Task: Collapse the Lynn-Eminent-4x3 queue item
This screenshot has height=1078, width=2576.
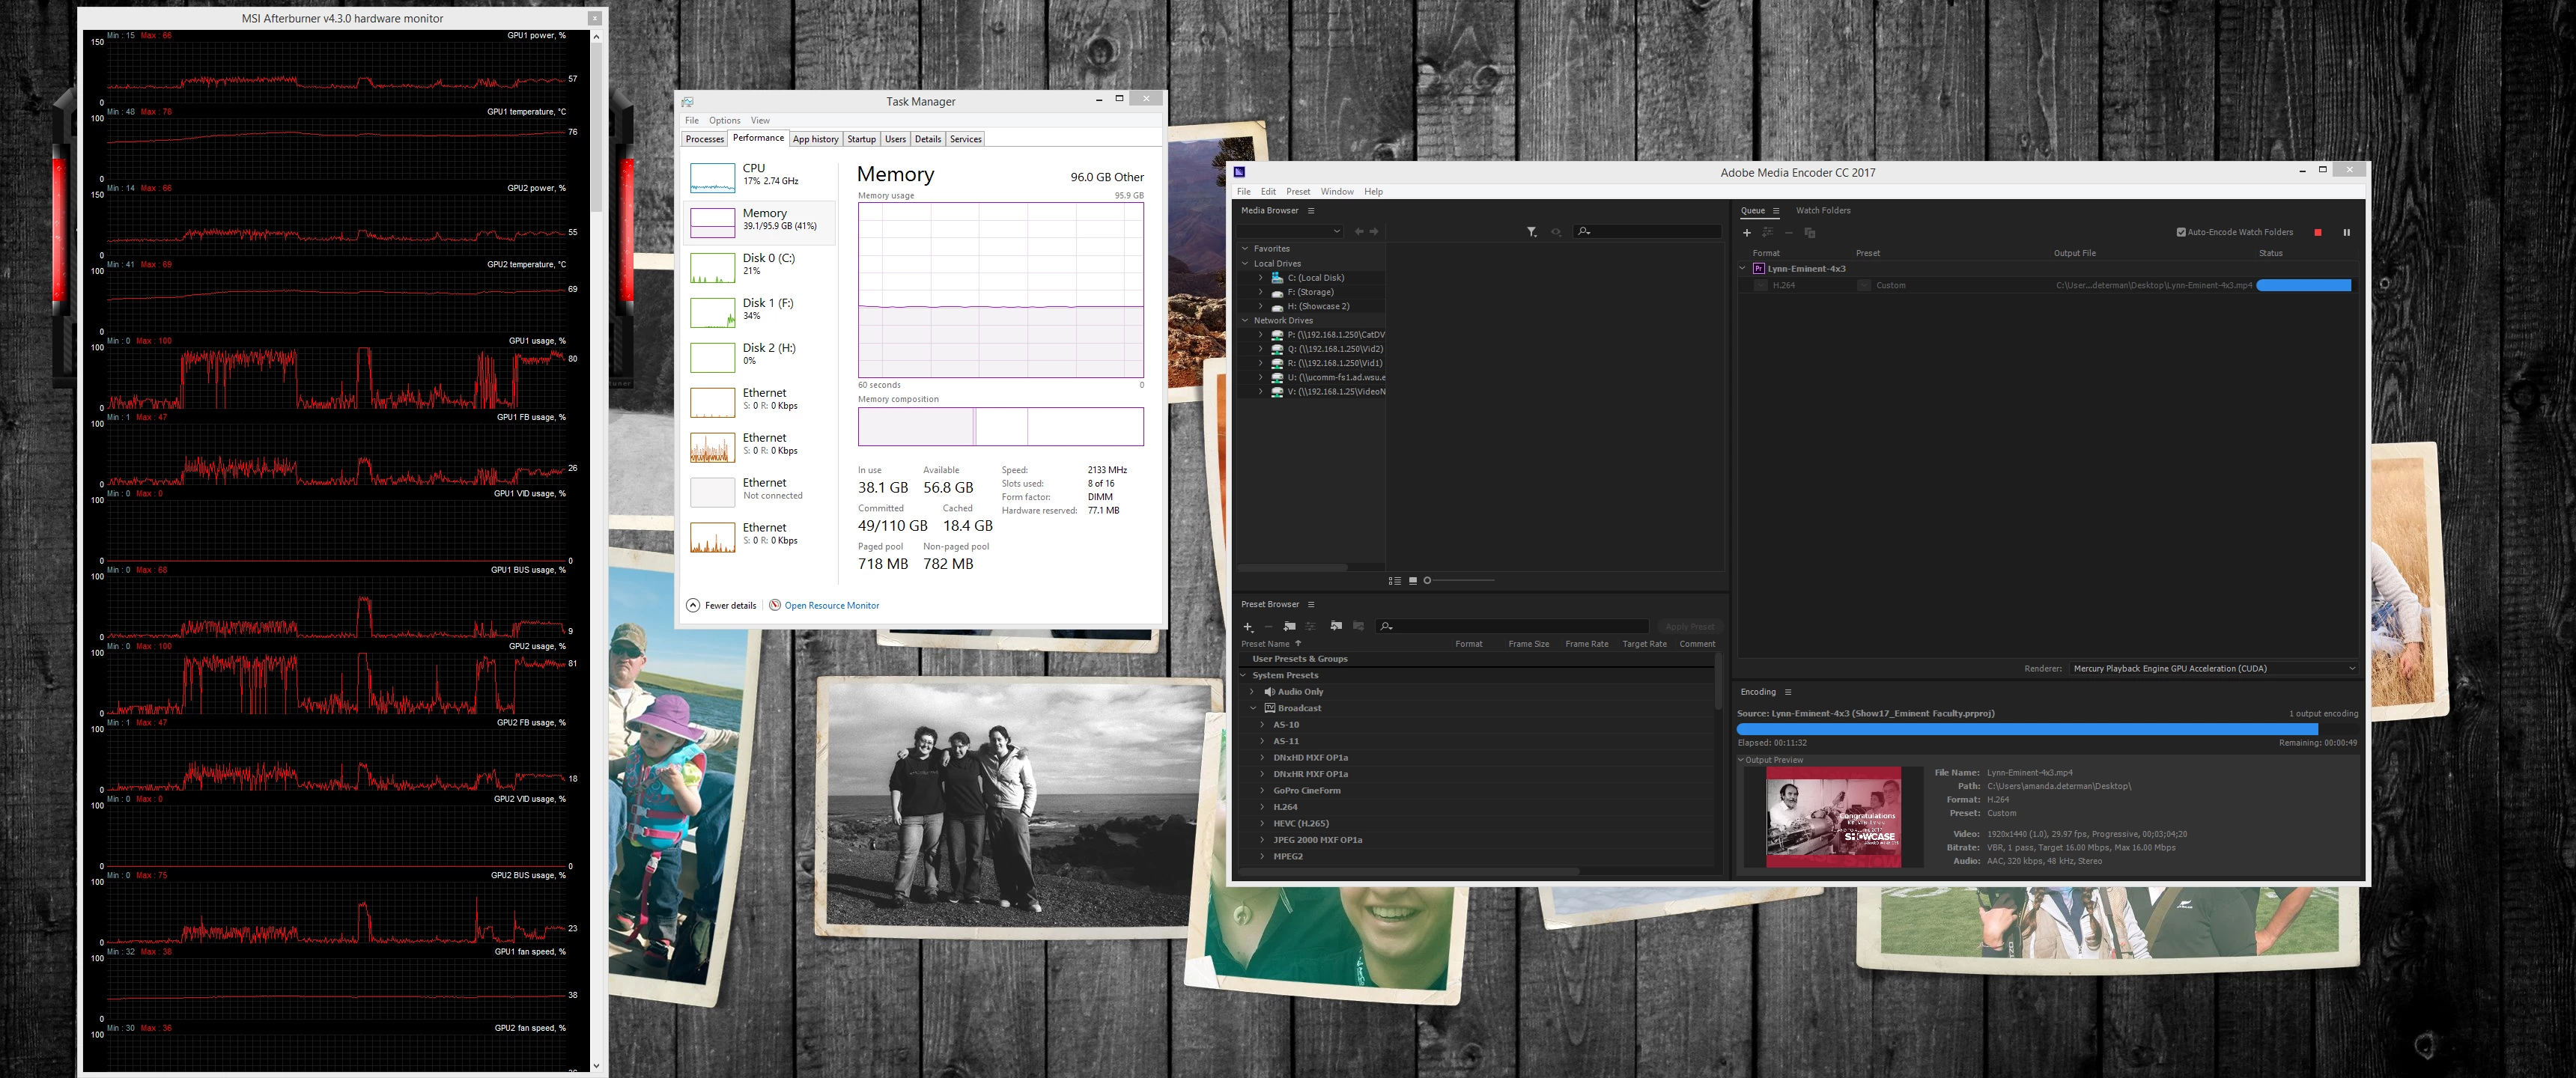Action: [x=1743, y=268]
